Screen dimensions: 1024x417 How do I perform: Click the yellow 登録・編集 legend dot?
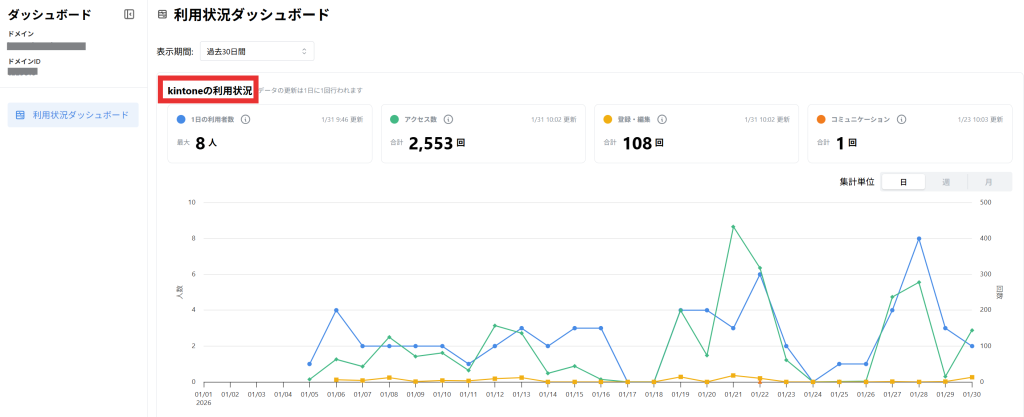pos(607,119)
